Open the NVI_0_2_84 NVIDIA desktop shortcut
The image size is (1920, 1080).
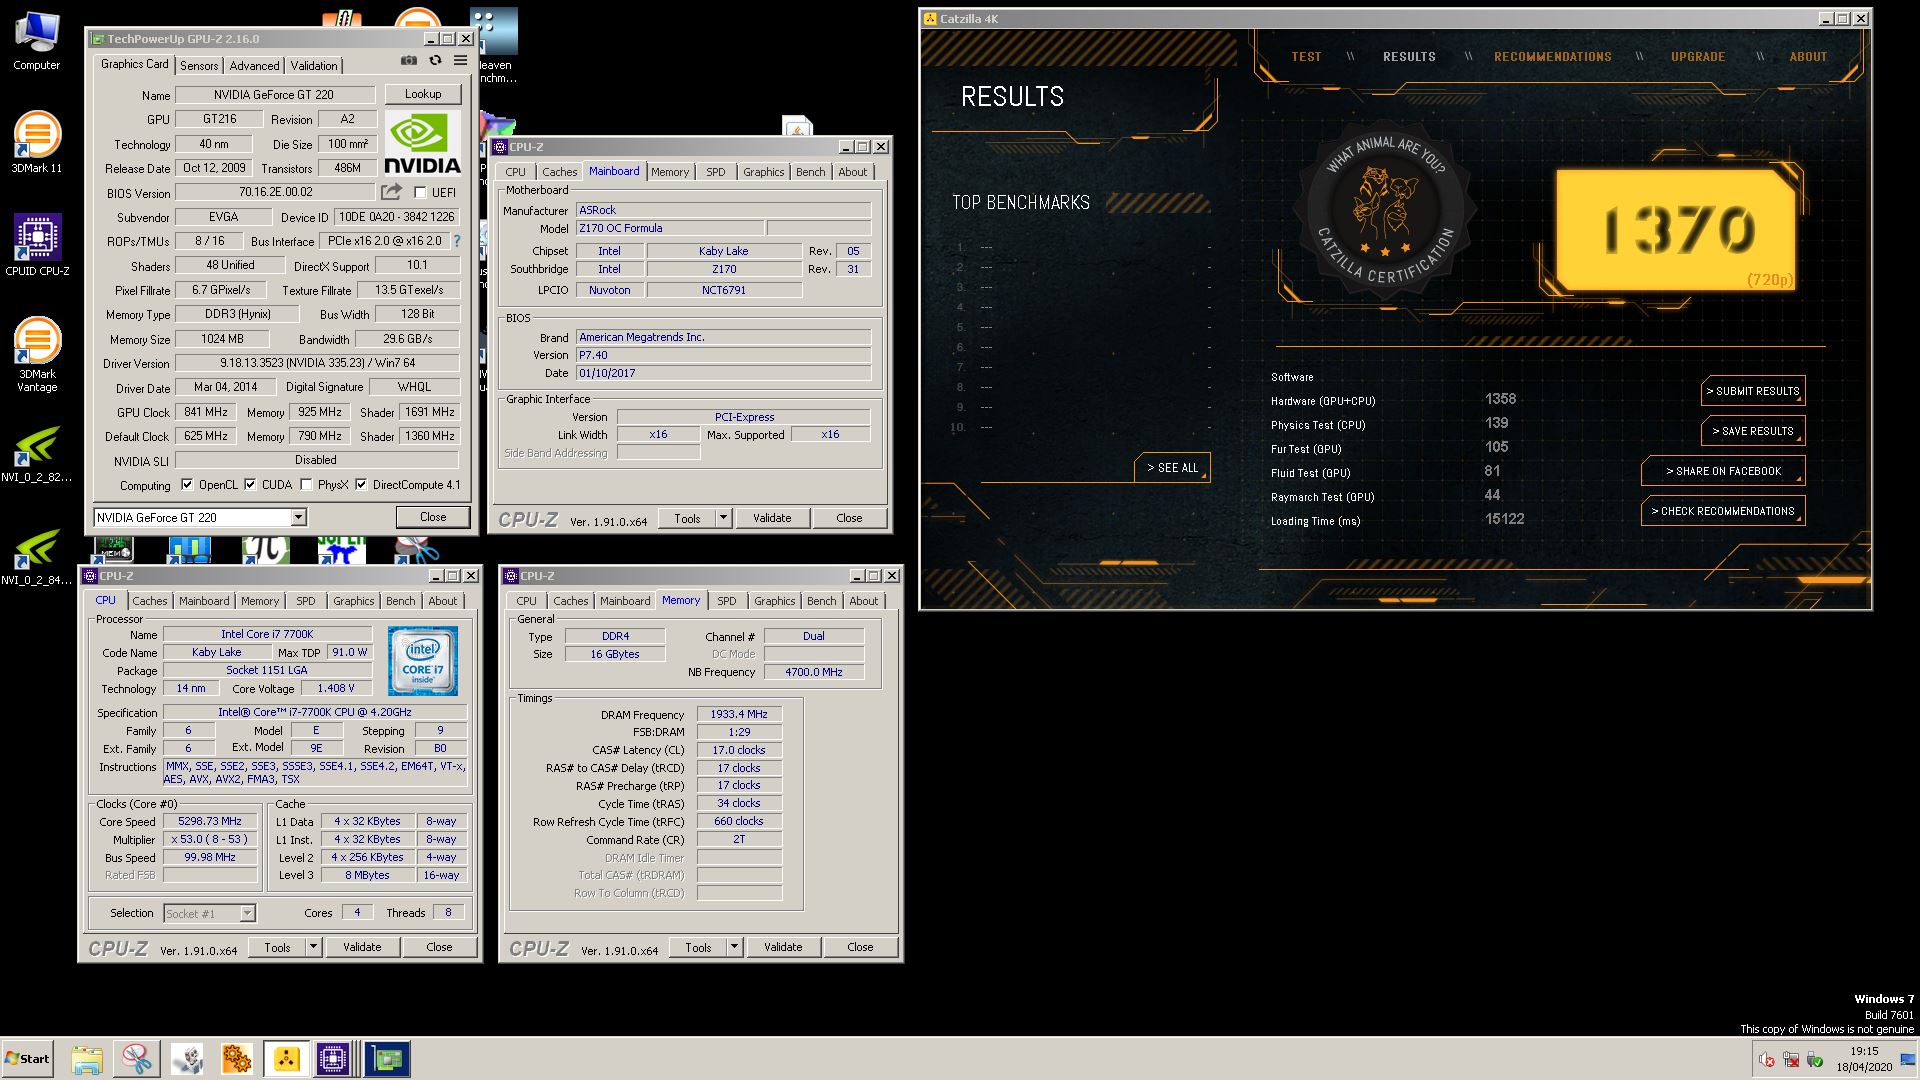(x=37, y=557)
